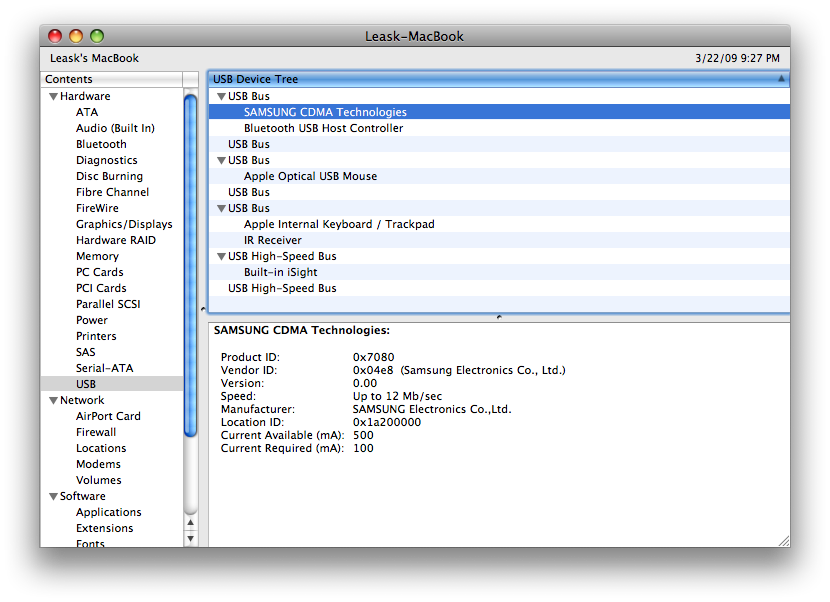Click Current Required value 100

pyautogui.click(x=363, y=448)
